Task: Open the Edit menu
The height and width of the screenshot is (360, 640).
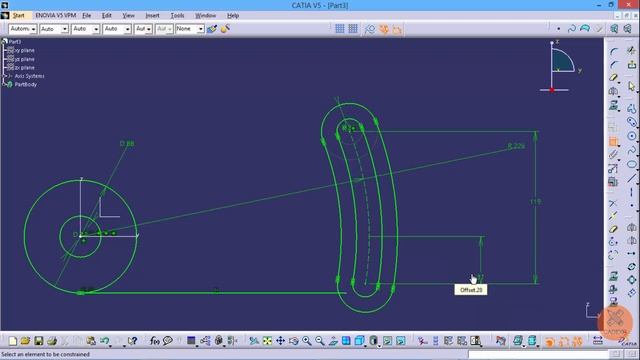Action: pyautogui.click(x=107, y=16)
